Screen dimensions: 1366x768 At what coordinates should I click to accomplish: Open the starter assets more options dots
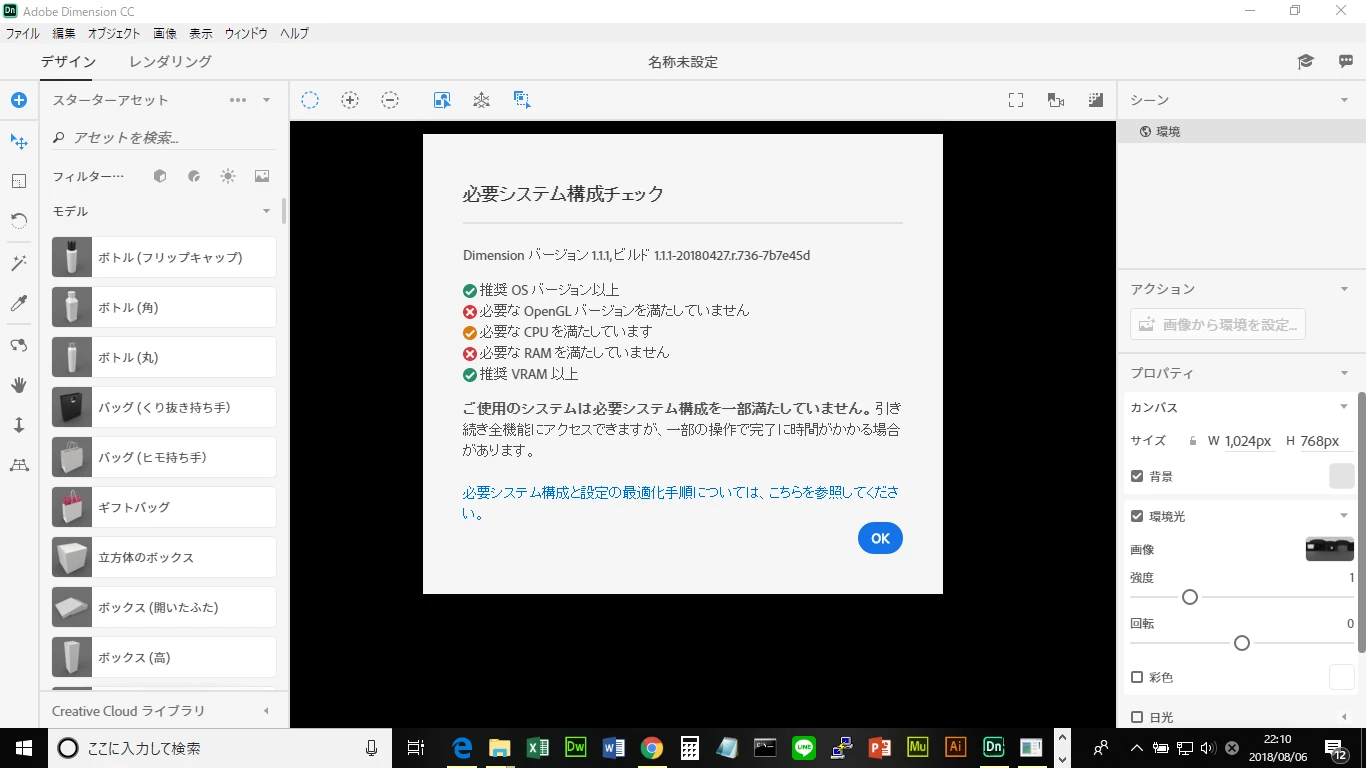tap(237, 100)
